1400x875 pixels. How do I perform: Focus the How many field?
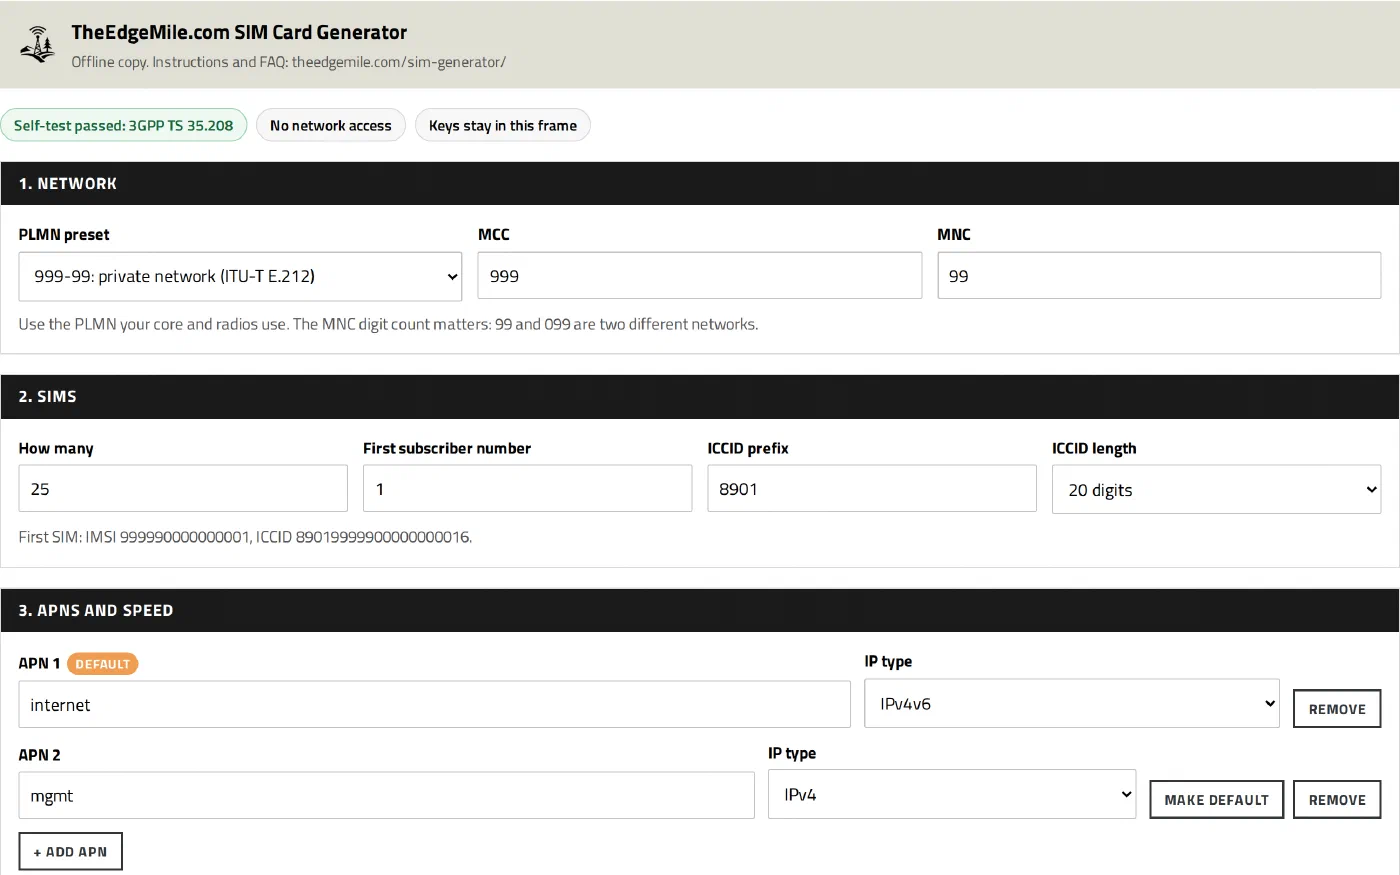click(183, 488)
